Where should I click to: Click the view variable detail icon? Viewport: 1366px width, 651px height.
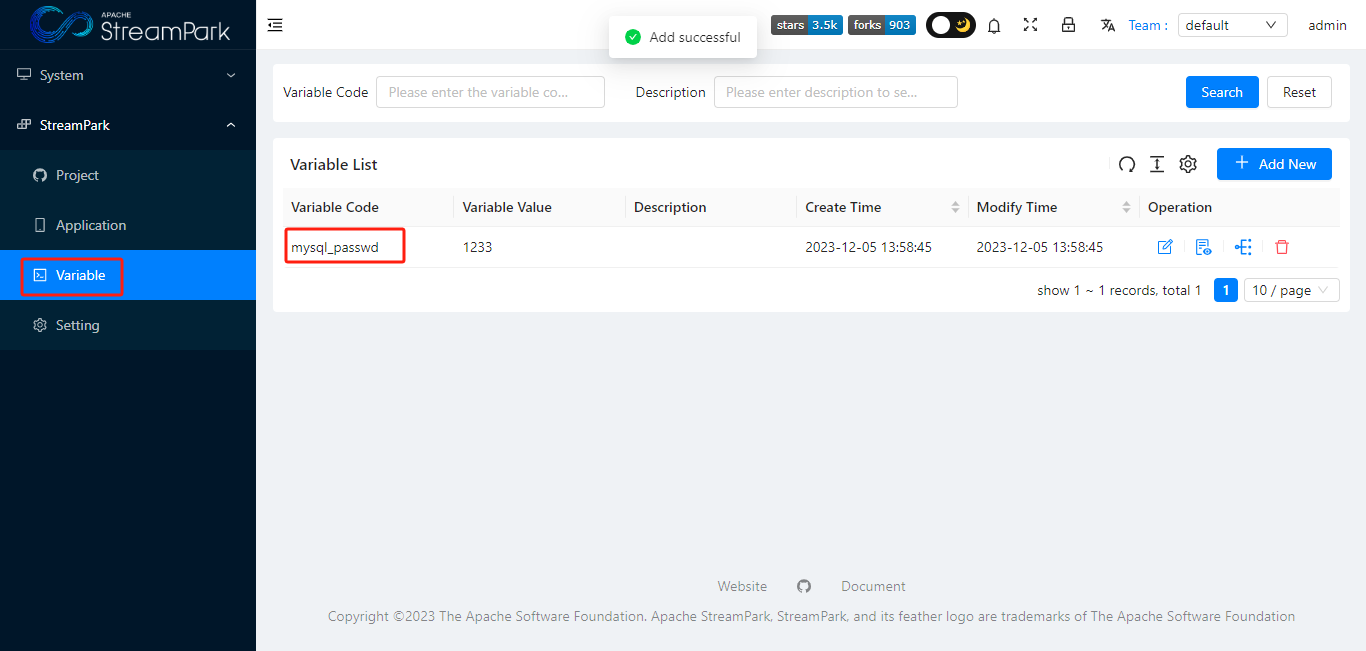[x=1203, y=246]
